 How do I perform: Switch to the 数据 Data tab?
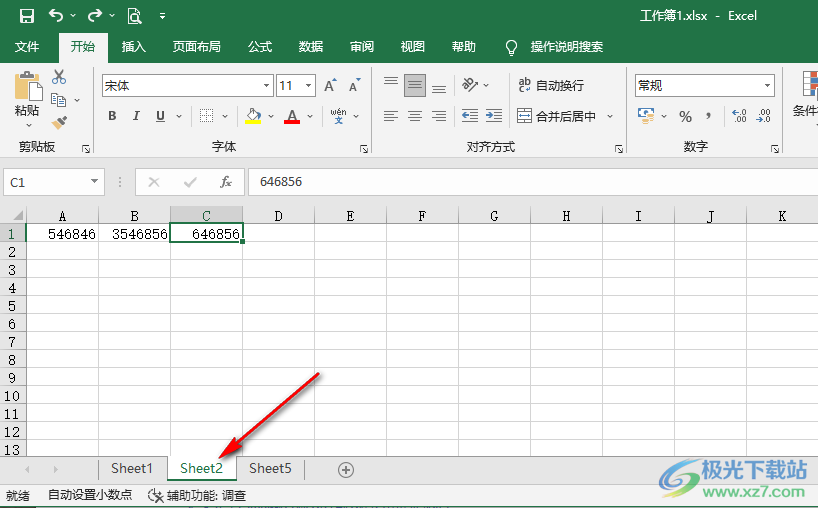click(311, 47)
